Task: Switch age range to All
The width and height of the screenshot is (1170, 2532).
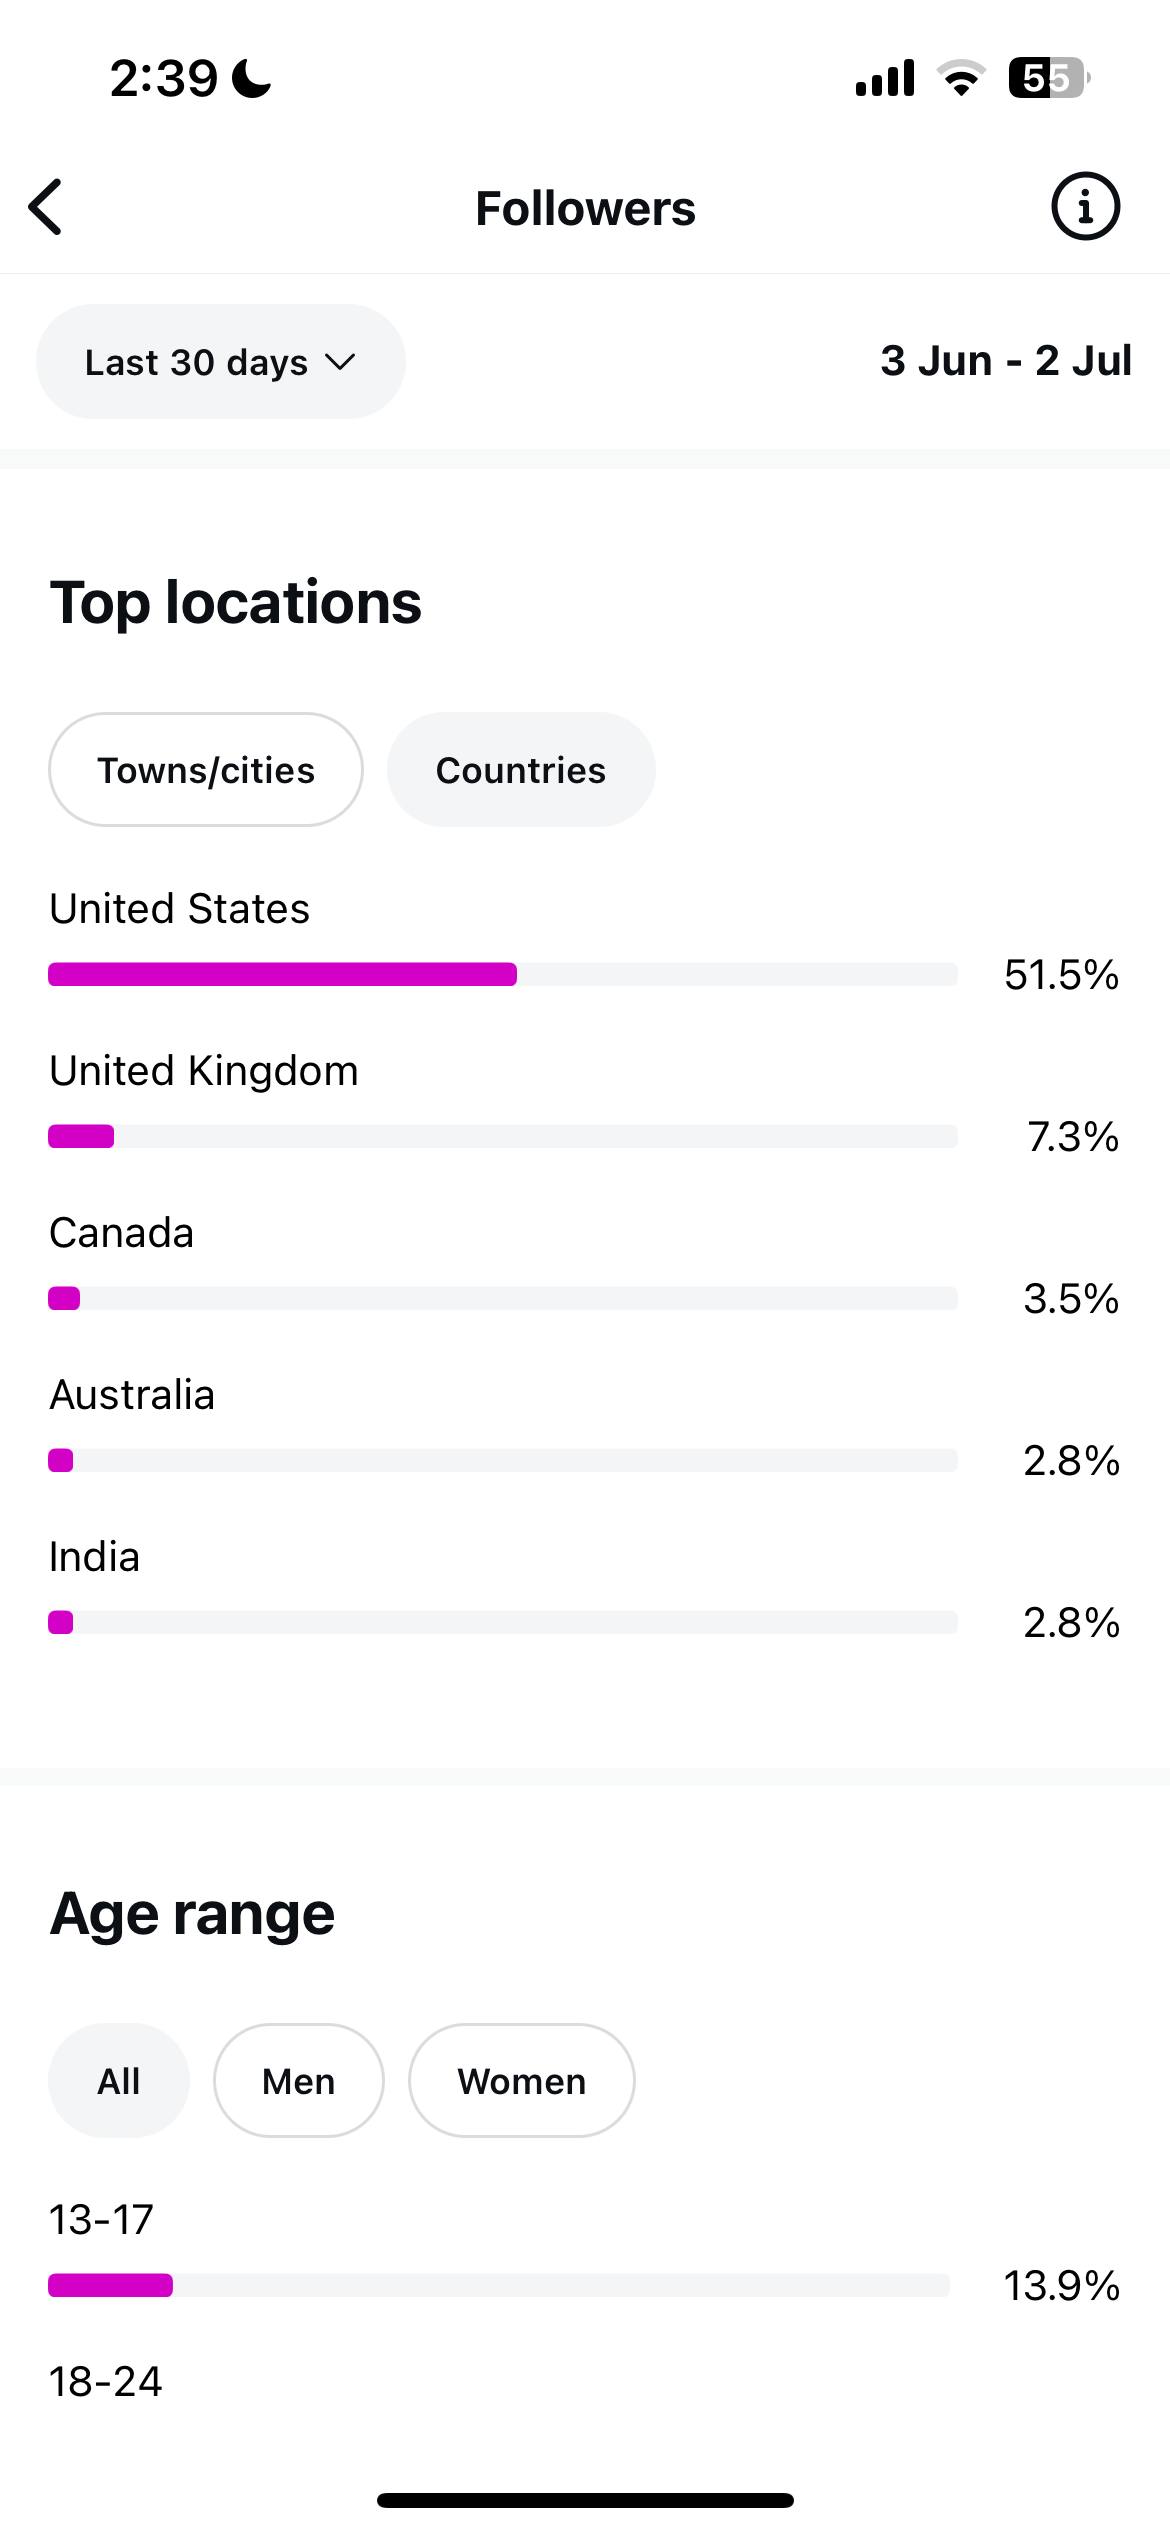Action: tap(119, 2080)
